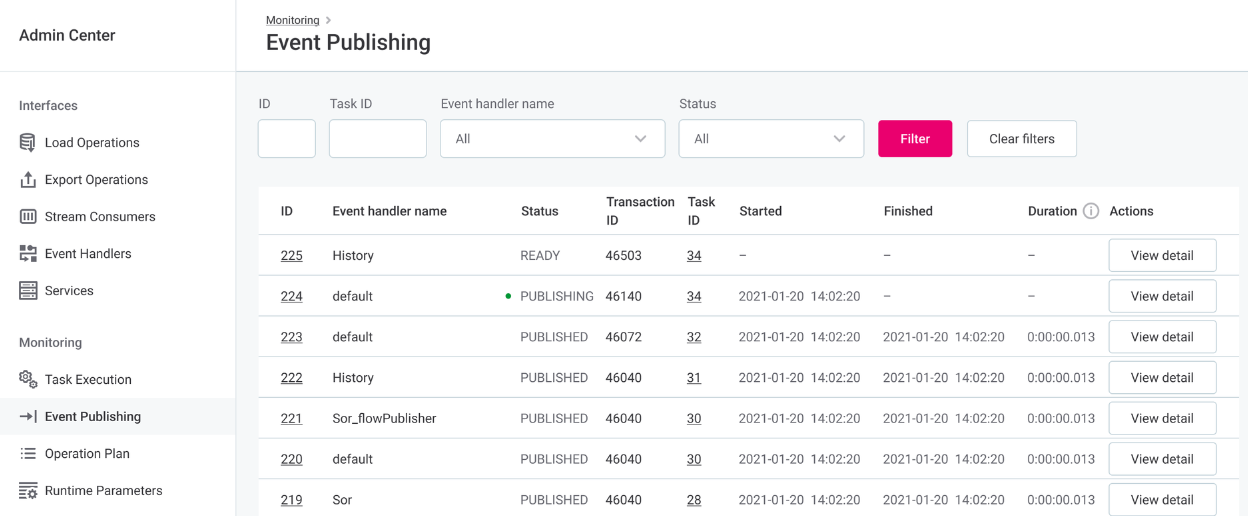The image size is (1248, 516).
Task: Select Event Publishing in the sidebar
Action: pos(92,417)
